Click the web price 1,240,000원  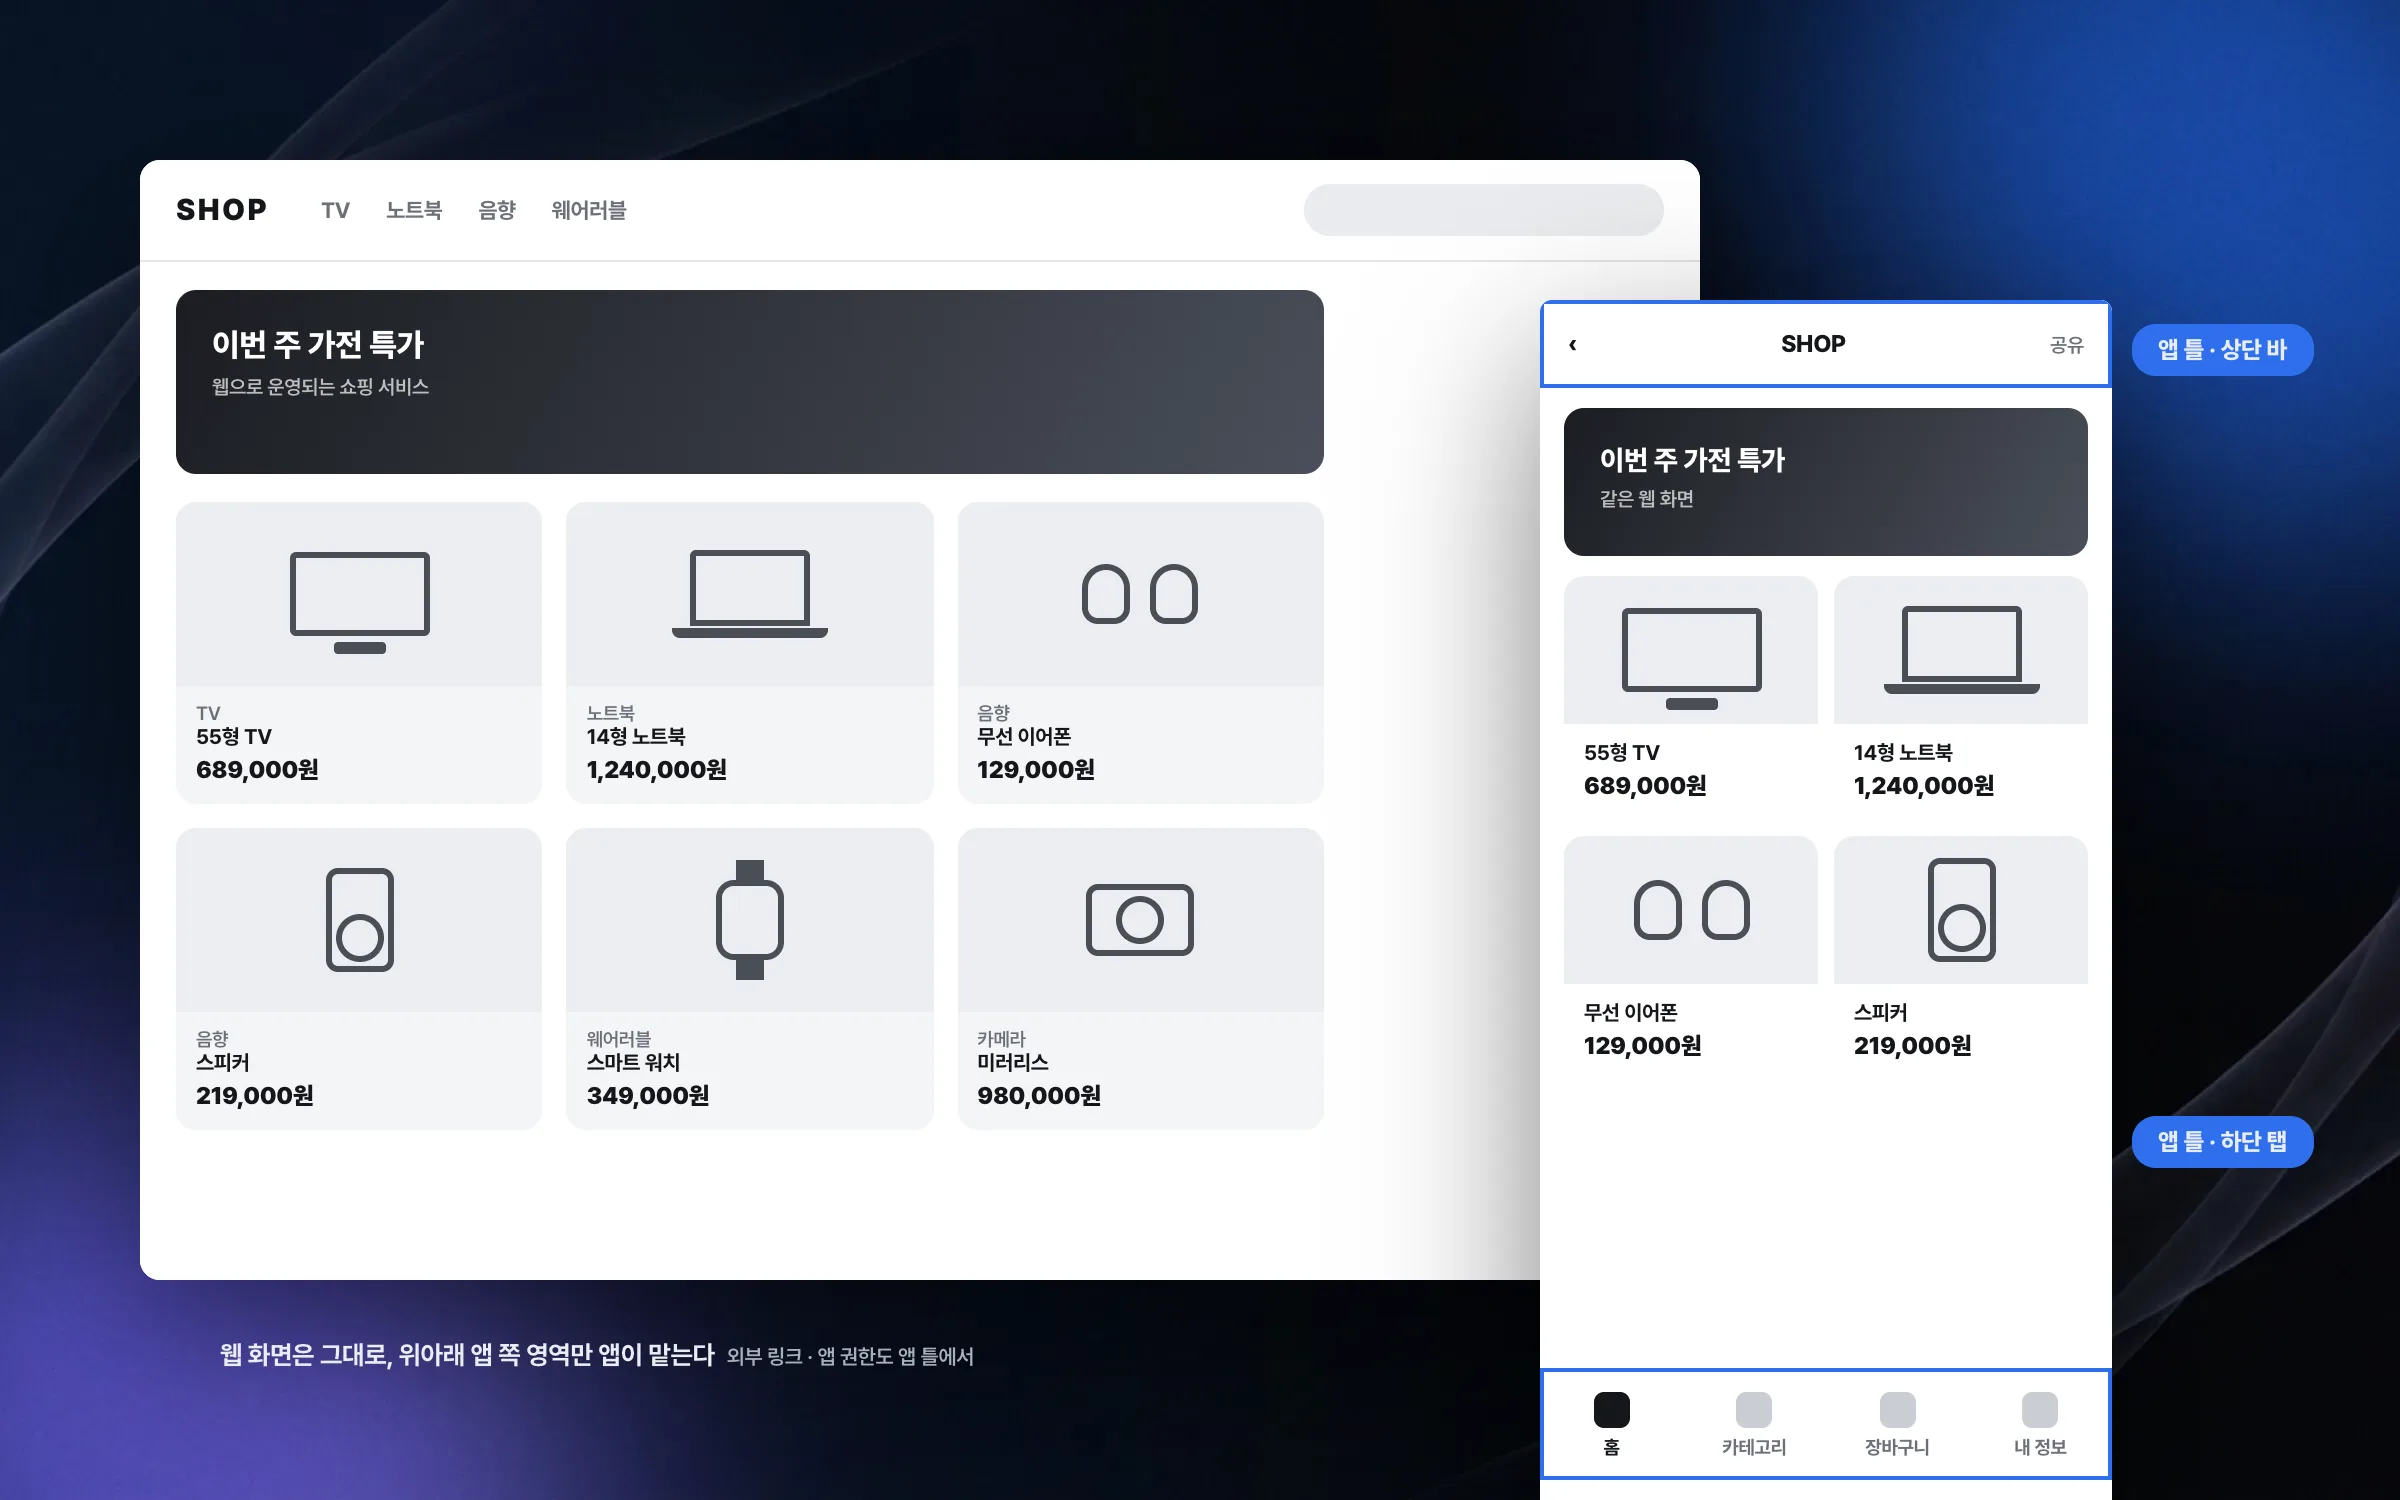[x=657, y=770]
